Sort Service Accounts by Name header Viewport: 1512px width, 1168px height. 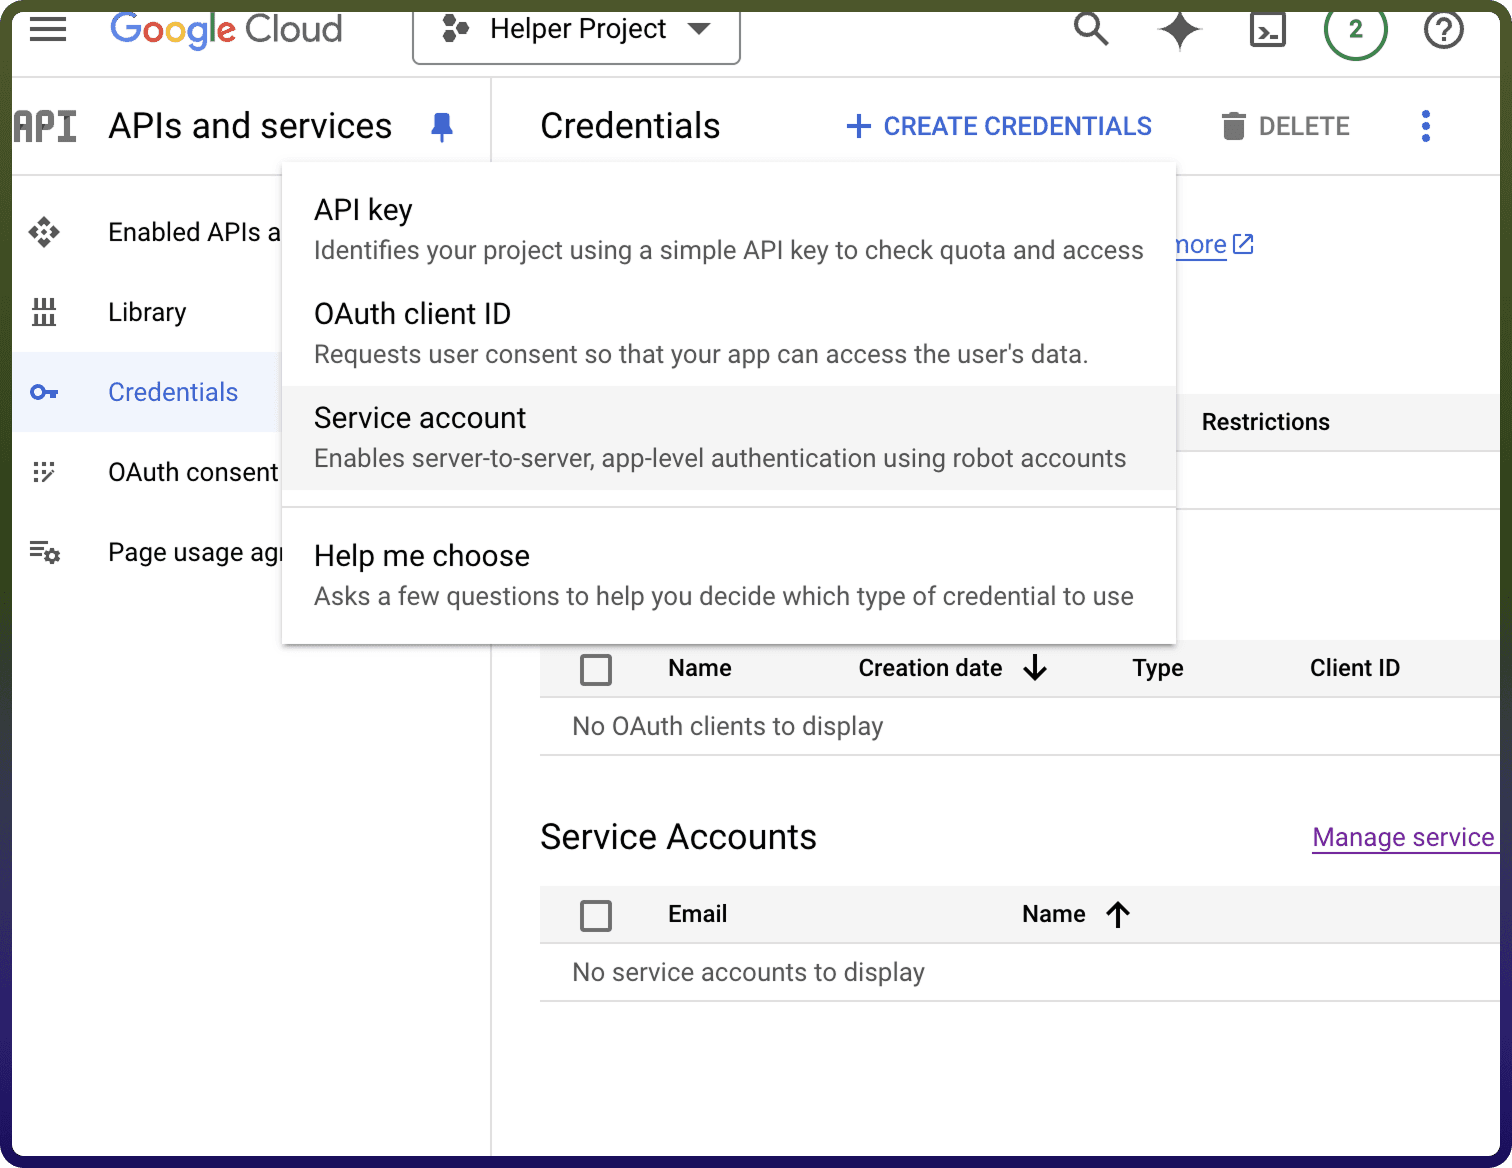coord(1054,914)
